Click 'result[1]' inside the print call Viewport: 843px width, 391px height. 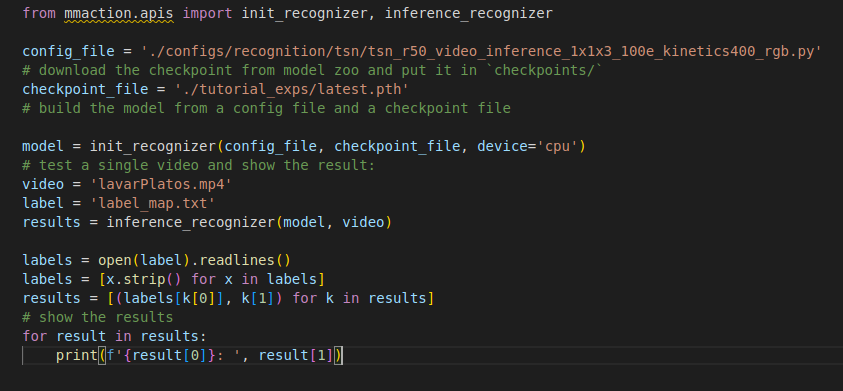tap(296, 355)
